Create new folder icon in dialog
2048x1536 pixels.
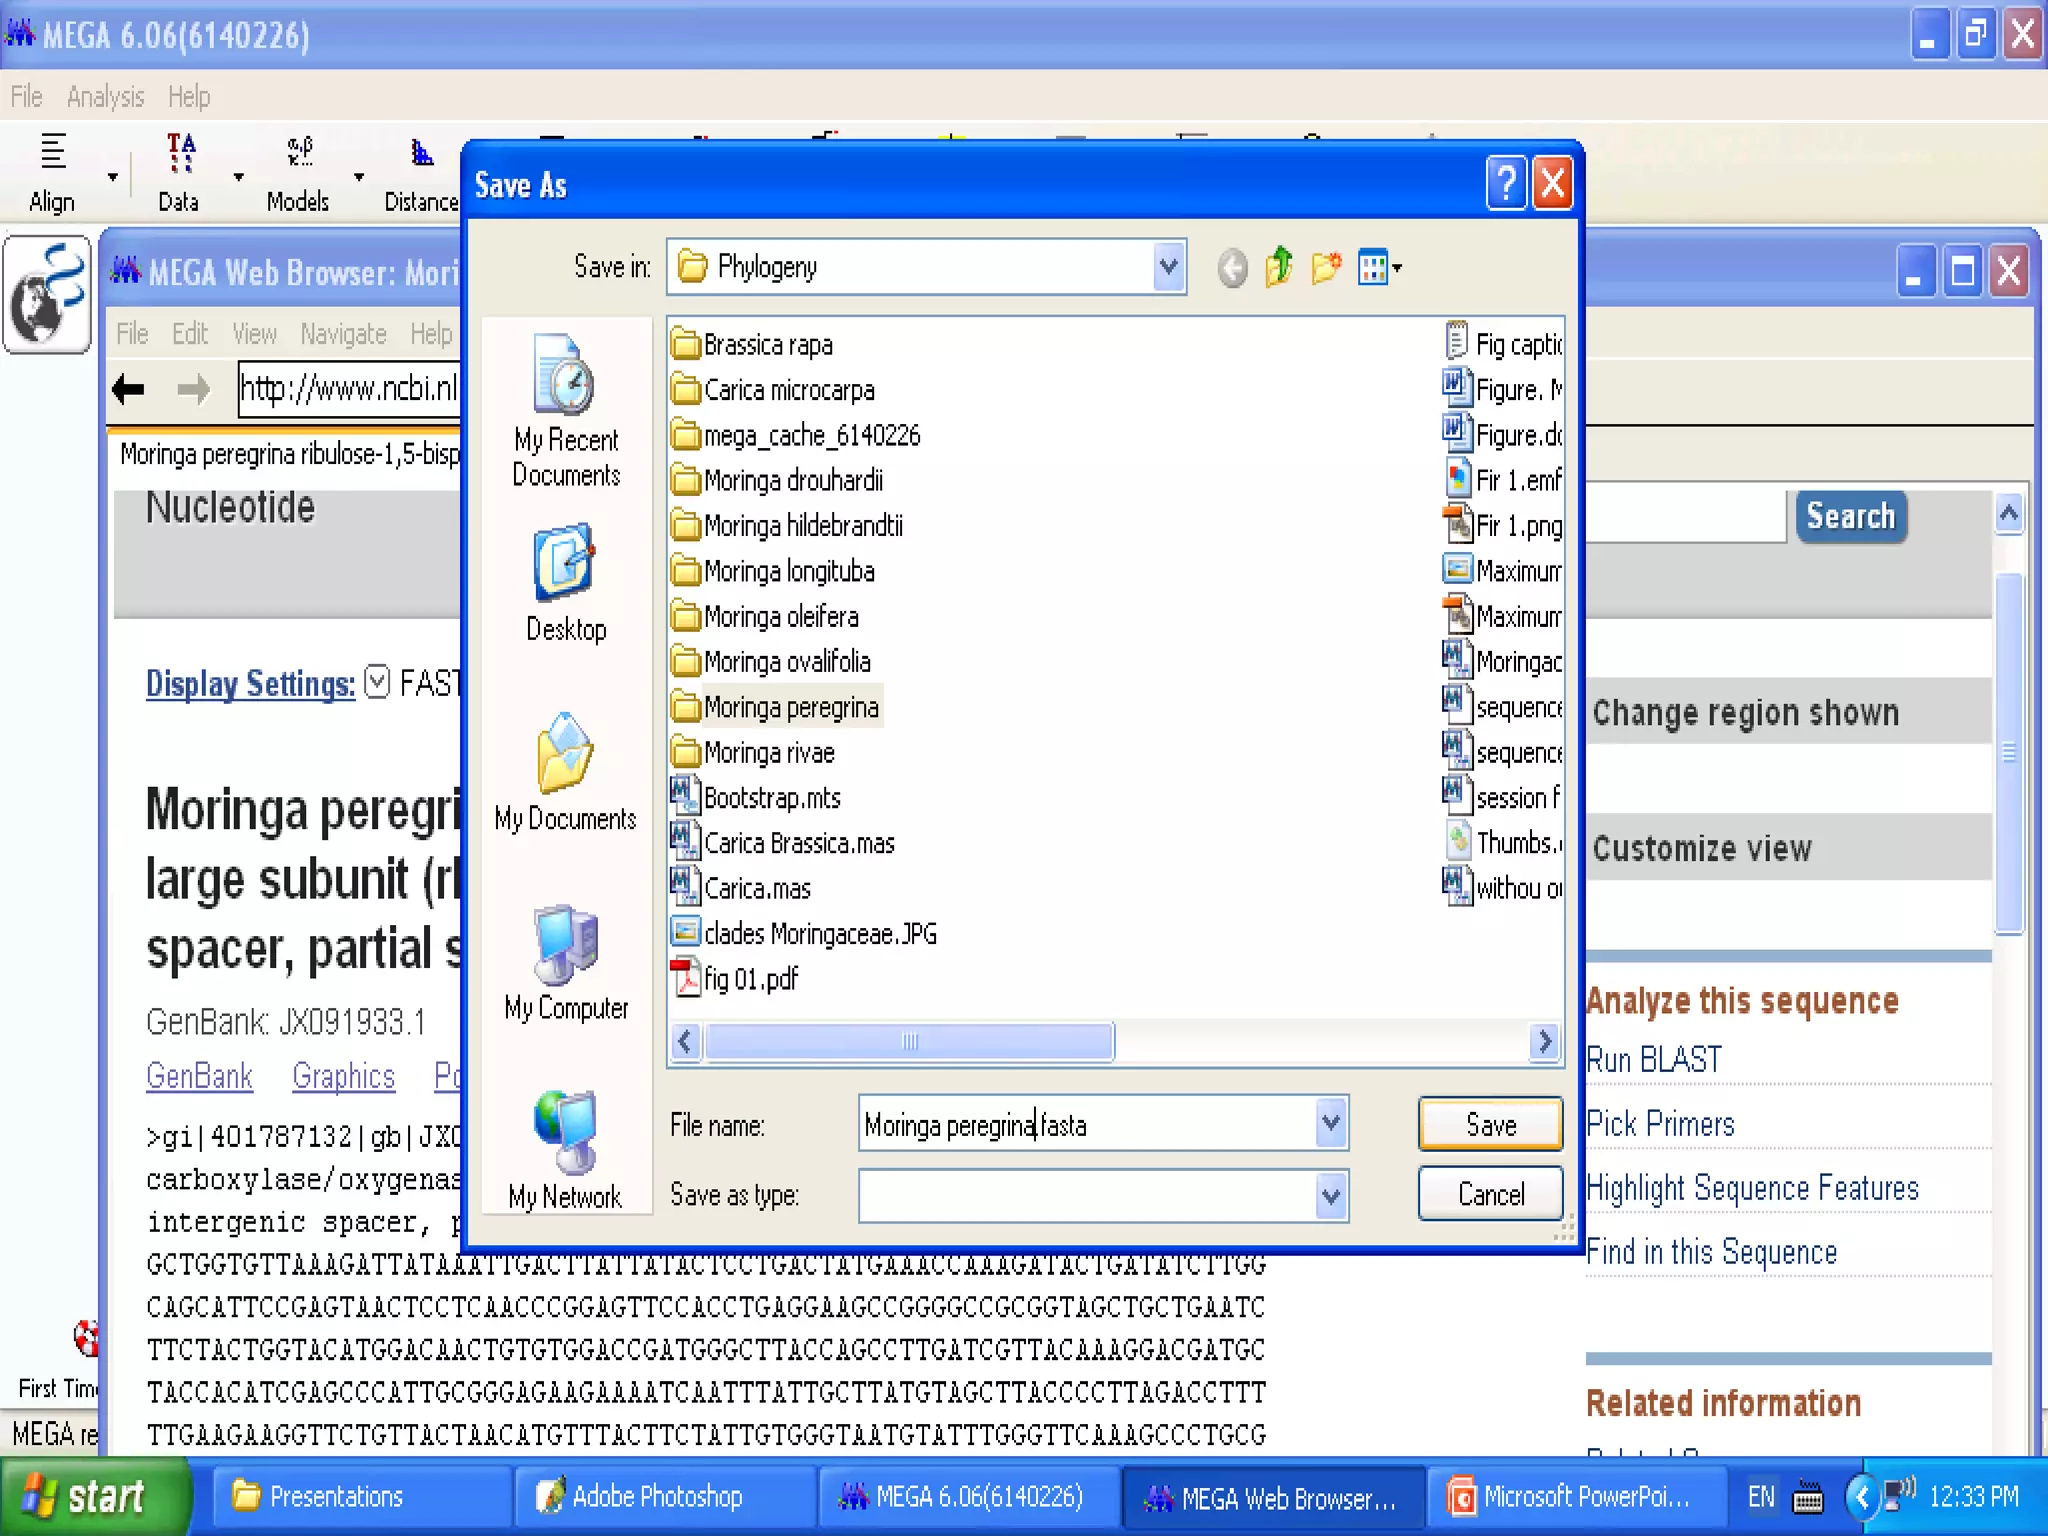[x=1326, y=268]
